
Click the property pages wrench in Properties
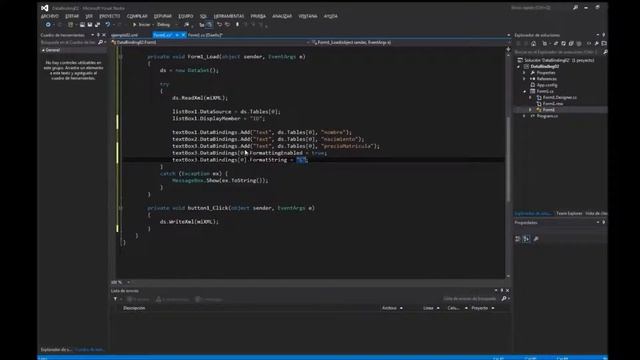click(x=536, y=239)
